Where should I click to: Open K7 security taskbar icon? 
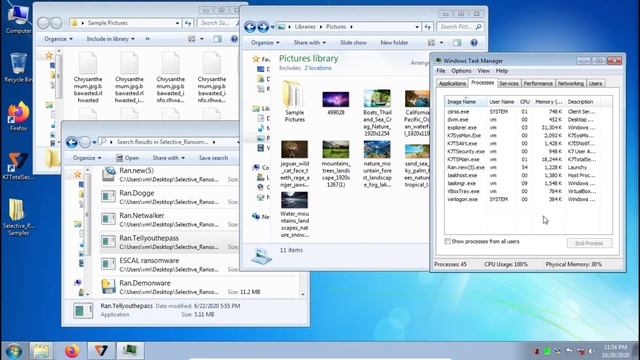pyautogui.click(x=100, y=351)
